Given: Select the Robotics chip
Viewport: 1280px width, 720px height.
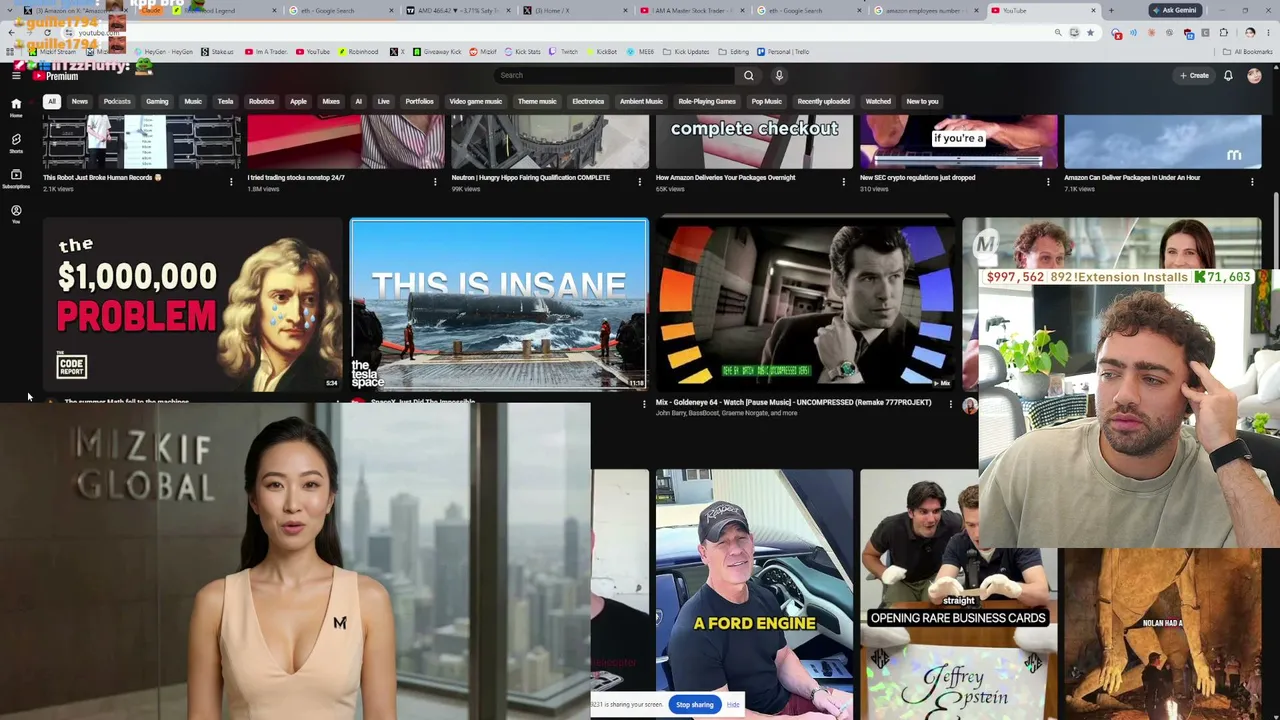Looking at the screenshot, I should 261,101.
